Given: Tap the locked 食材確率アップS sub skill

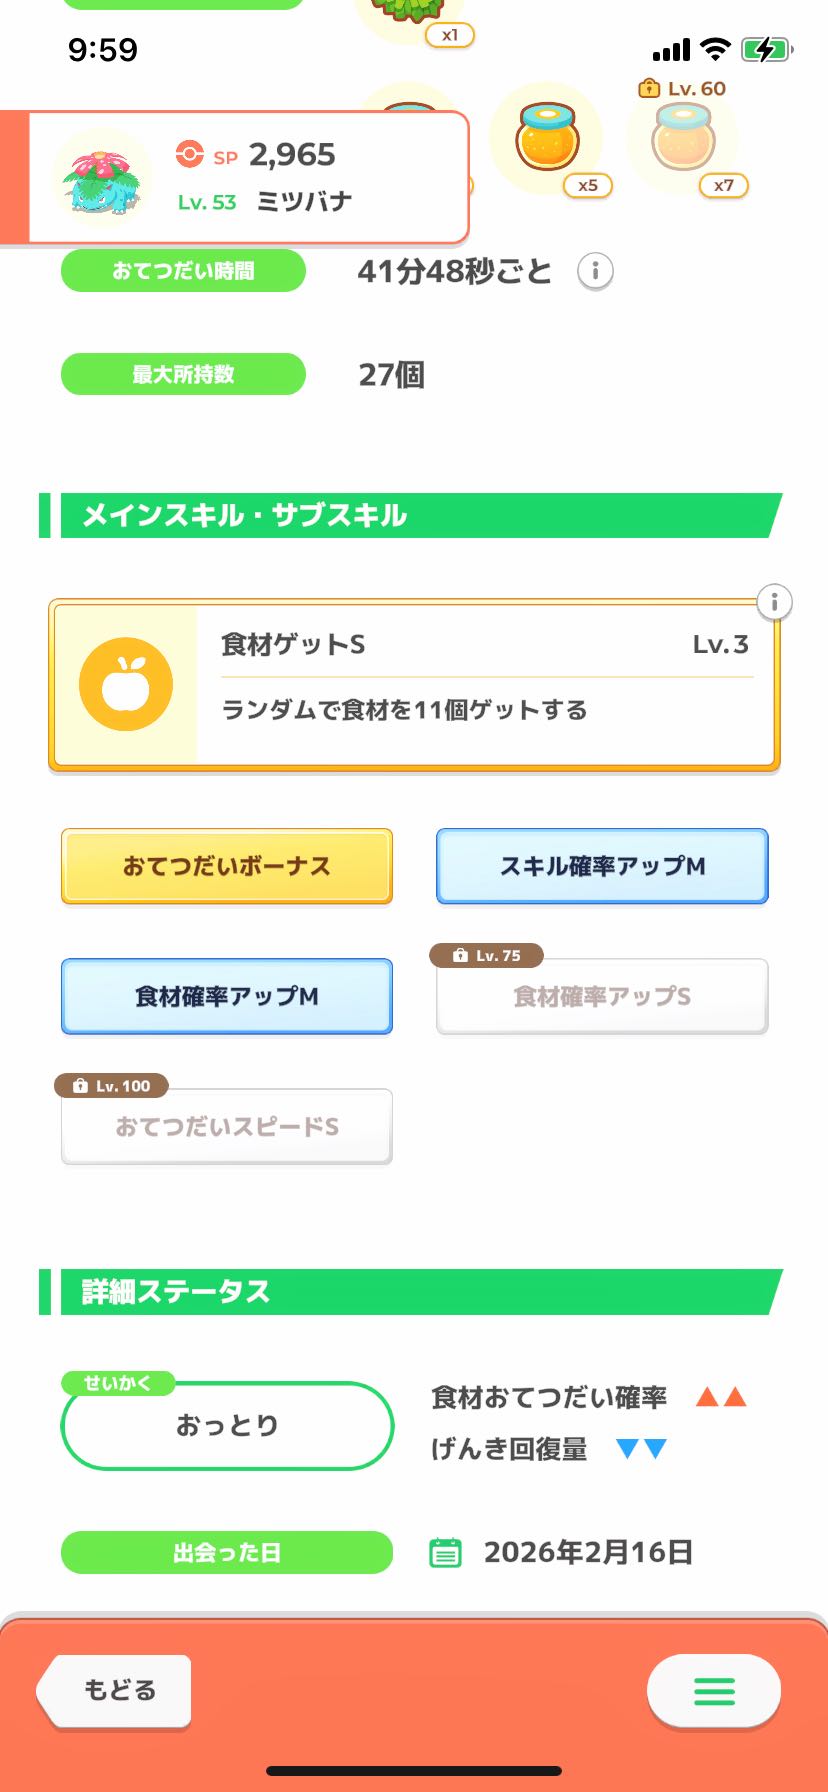Looking at the screenshot, I should [x=602, y=996].
